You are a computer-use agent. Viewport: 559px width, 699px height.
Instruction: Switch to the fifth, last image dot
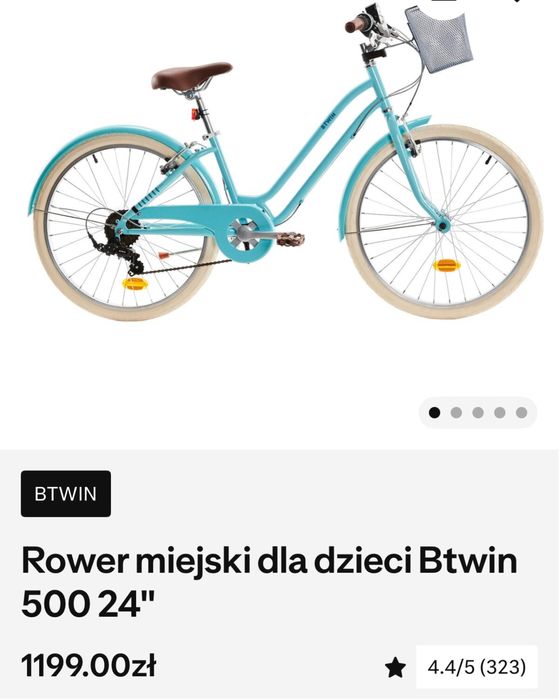coord(522,413)
